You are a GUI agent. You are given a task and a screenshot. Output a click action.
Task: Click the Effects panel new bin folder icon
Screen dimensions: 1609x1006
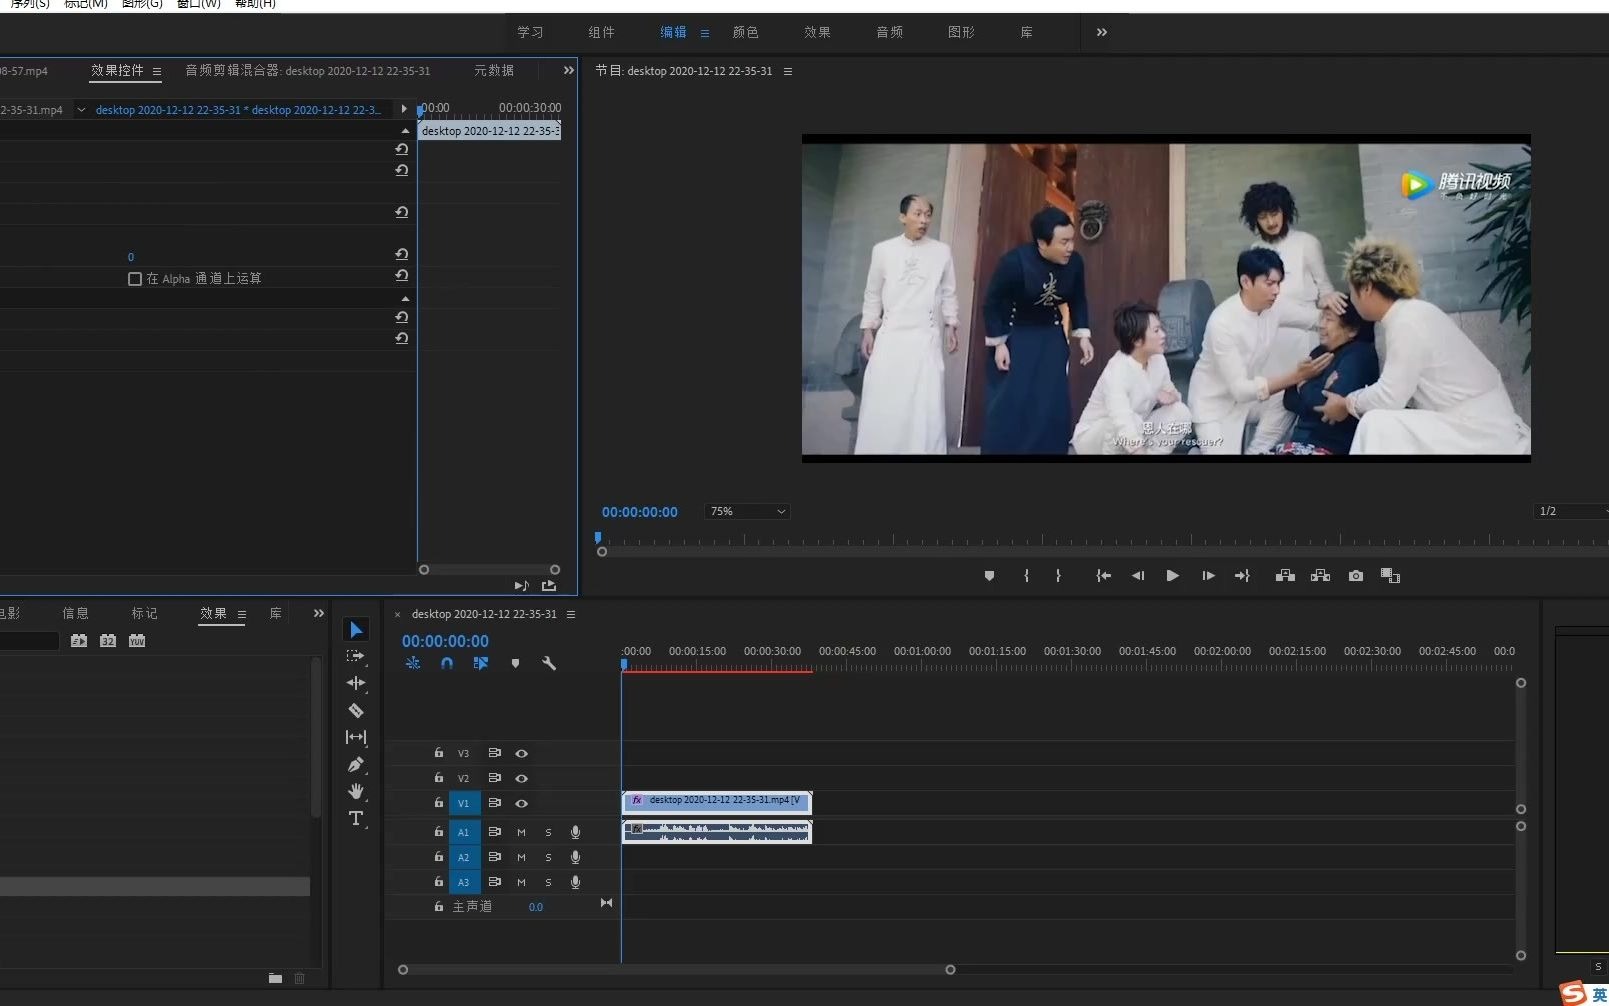pos(275,978)
